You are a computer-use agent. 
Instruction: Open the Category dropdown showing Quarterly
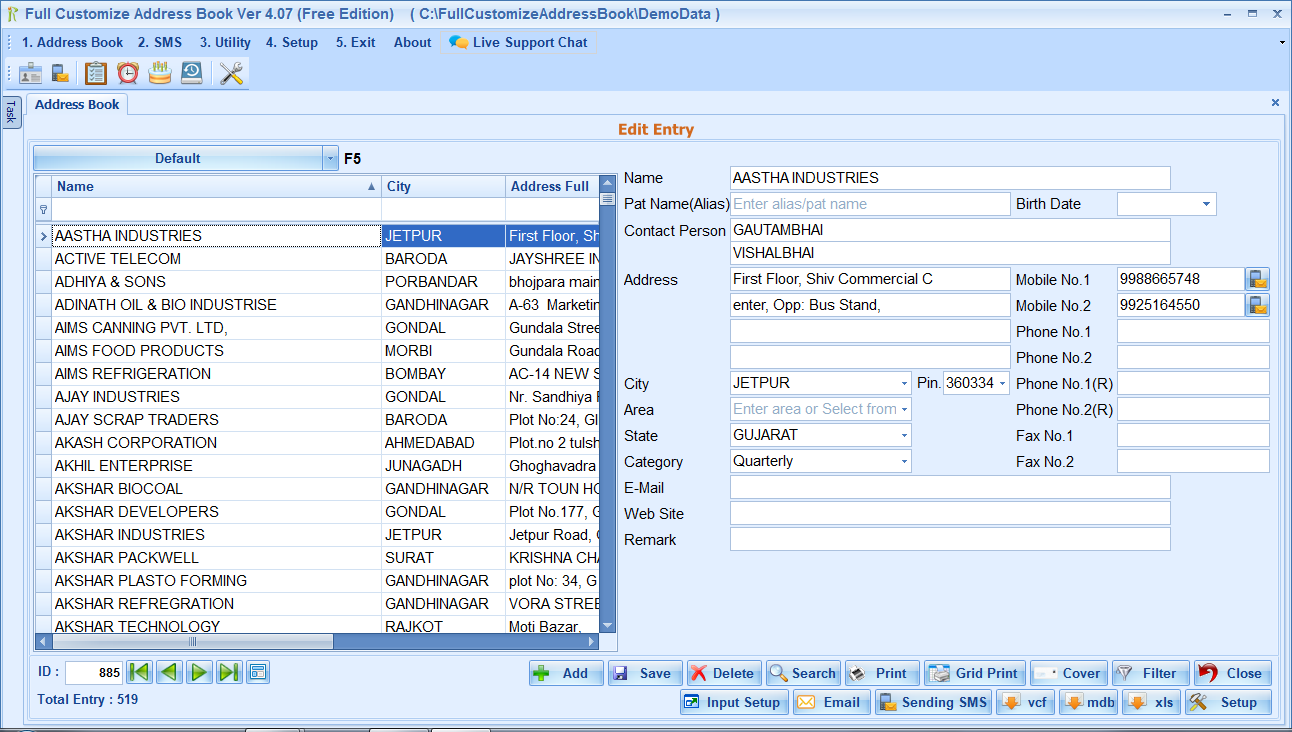902,461
